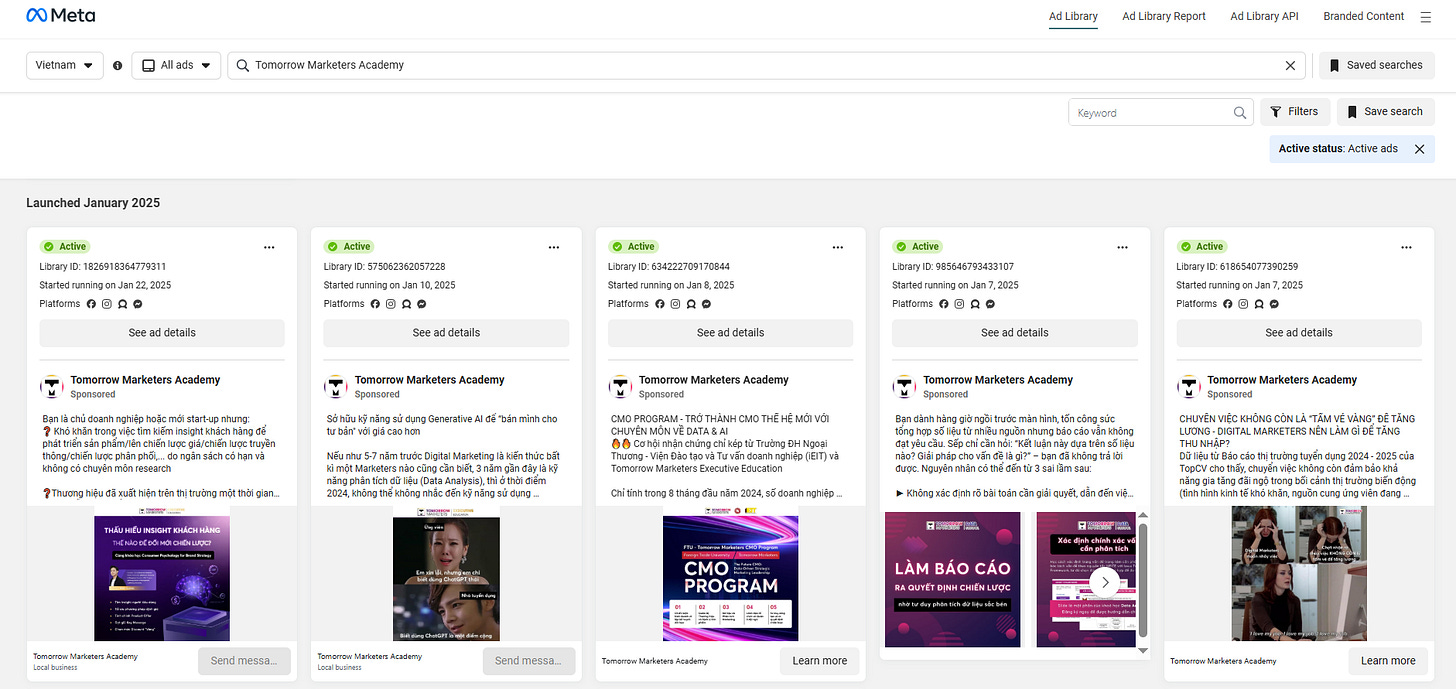Focus the main ad library search field
Viewport: 1456px width, 689px height.
pos(766,65)
